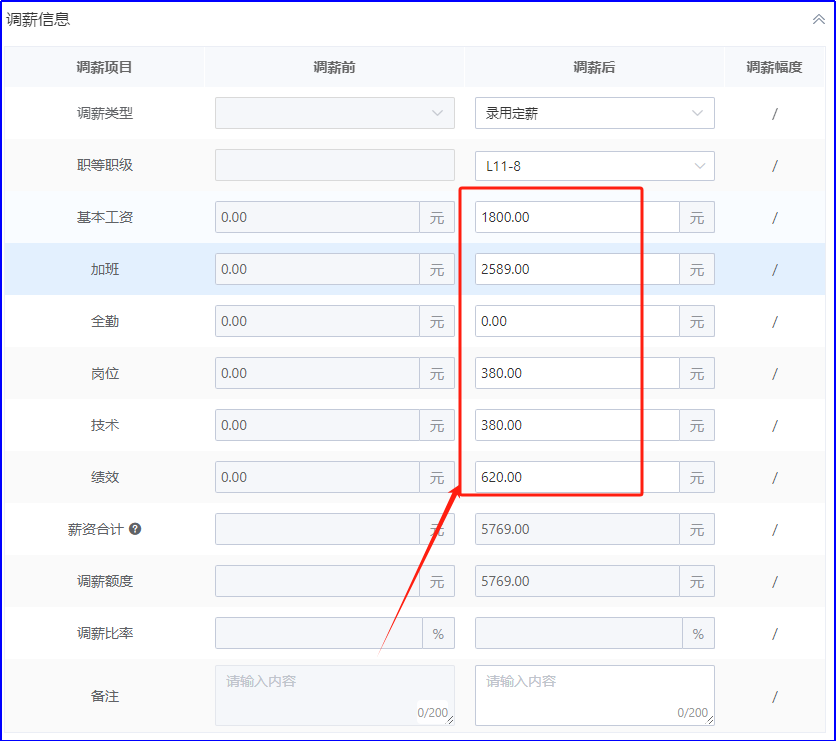Click the 基本工资 after-adjustment field 1800.00
Image resolution: width=836 pixels, height=741 pixels.
(x=576, y=217)
